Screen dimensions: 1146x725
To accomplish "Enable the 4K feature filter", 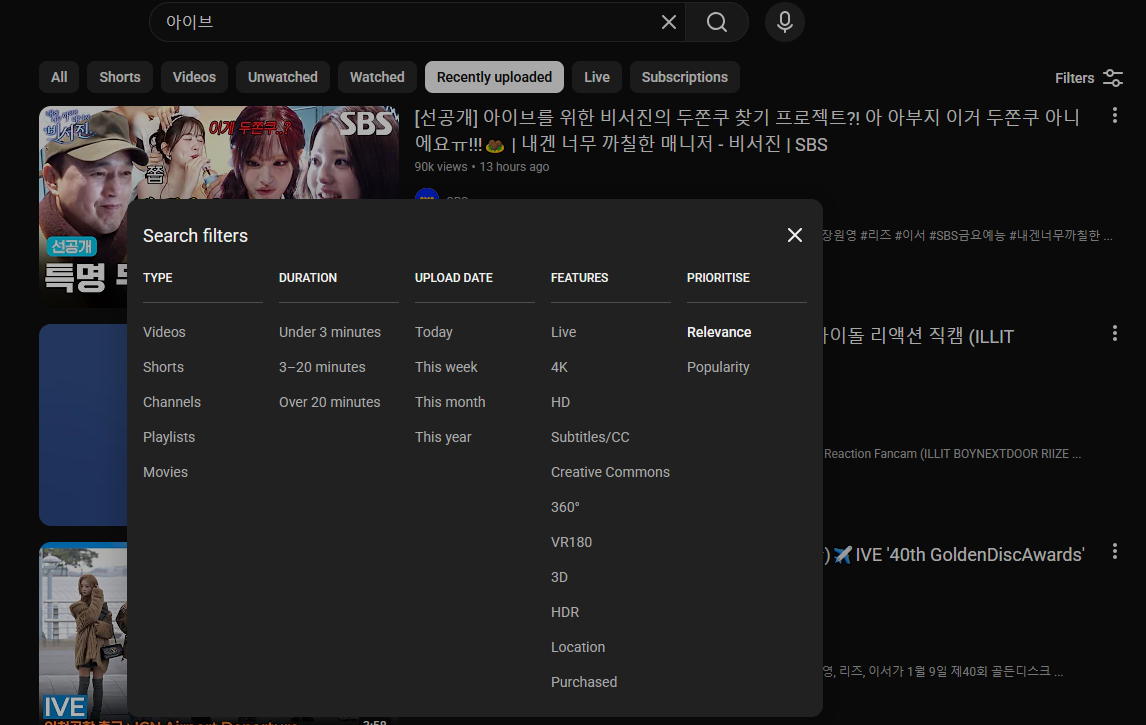I will coord(559,367).
